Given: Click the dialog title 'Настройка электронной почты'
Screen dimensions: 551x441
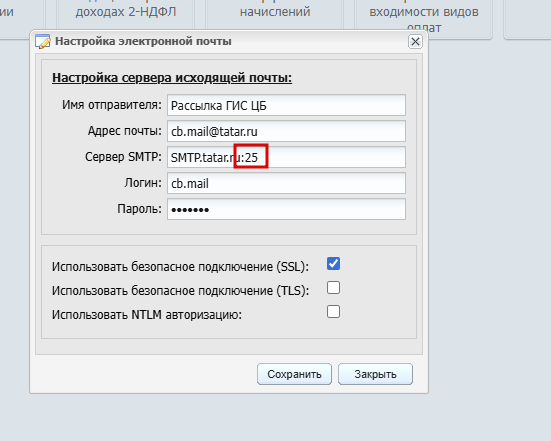Looking at the screenshot, I should click(x=143, y=41).
